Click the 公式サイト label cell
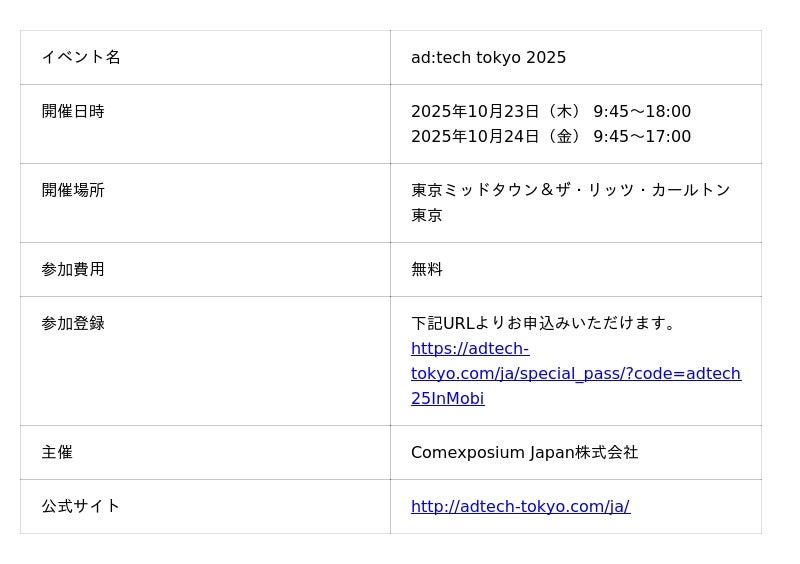Viewport: 800px width, 564px height. tap(81, 507)
